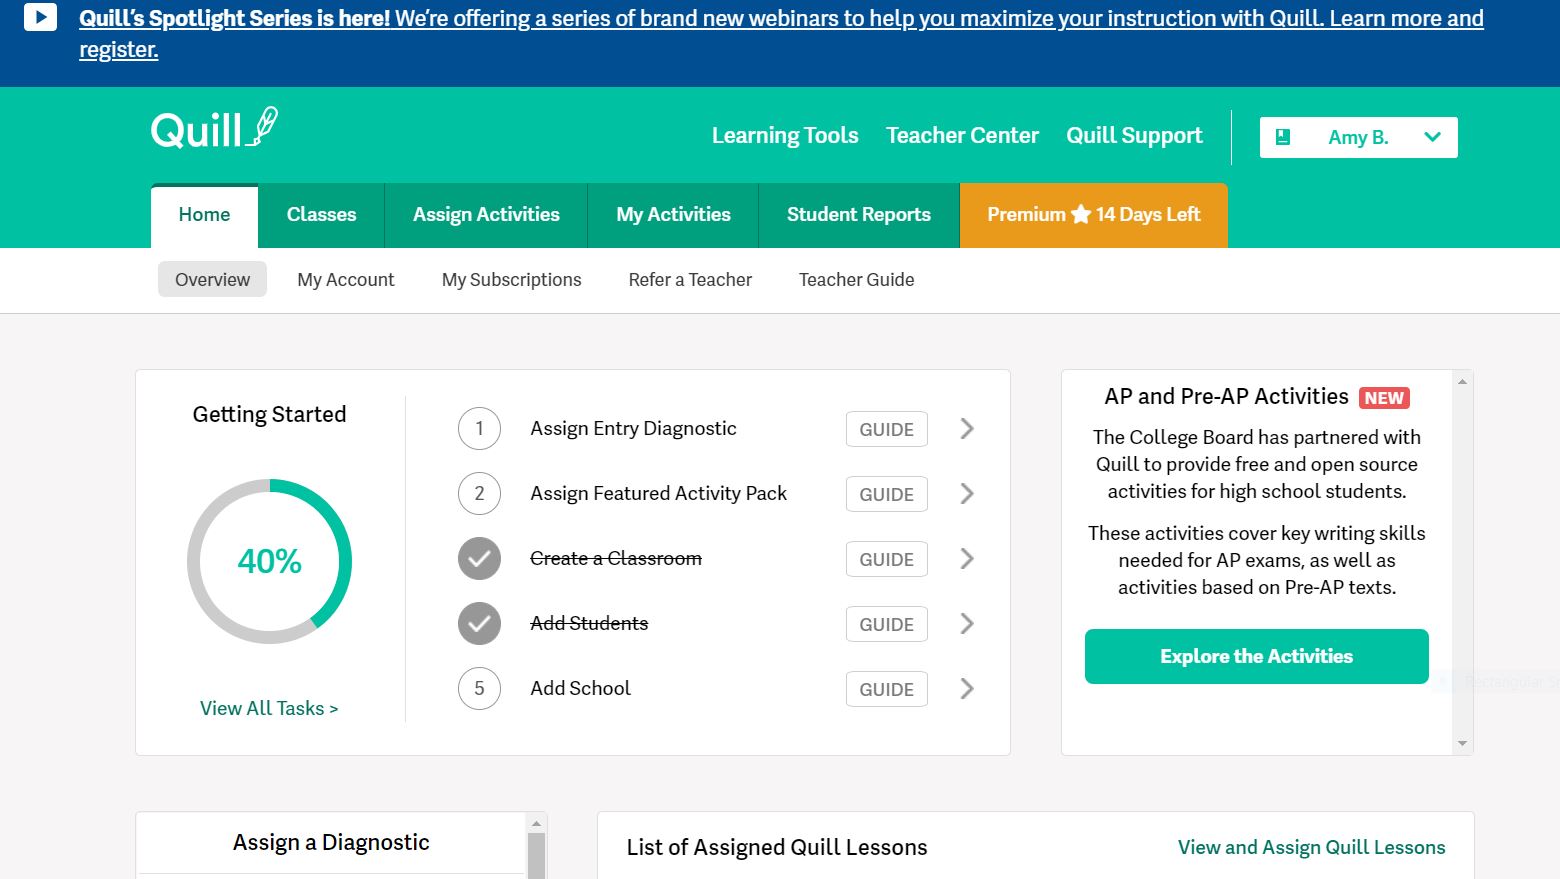Click the Quill logo
This screenshot has width=1560, height=879.
tap(214, 129)
